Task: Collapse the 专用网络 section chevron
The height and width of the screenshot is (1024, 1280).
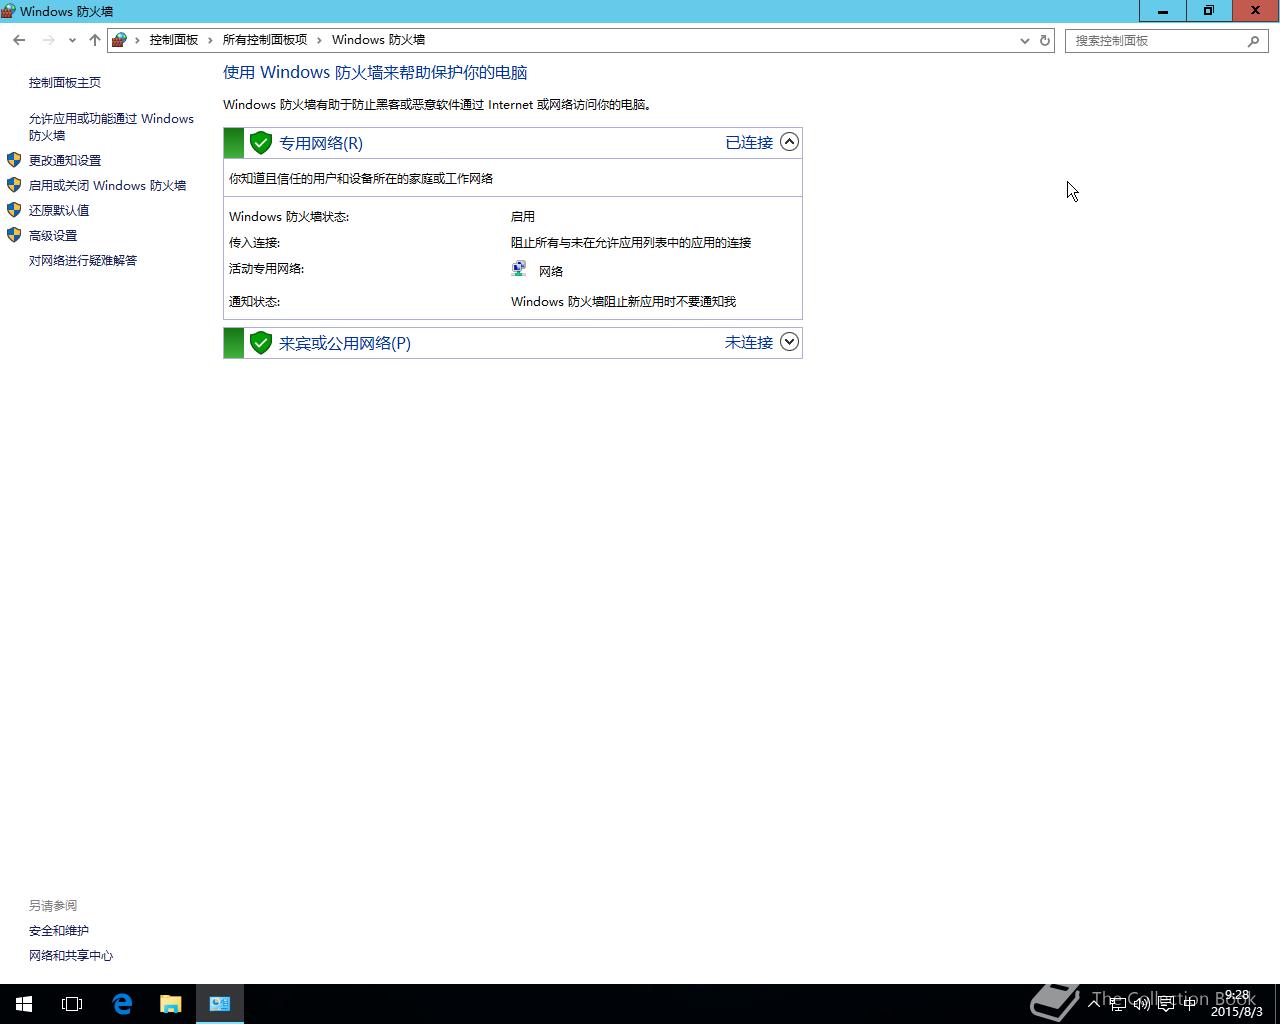Action: click(x=789, y=142)
